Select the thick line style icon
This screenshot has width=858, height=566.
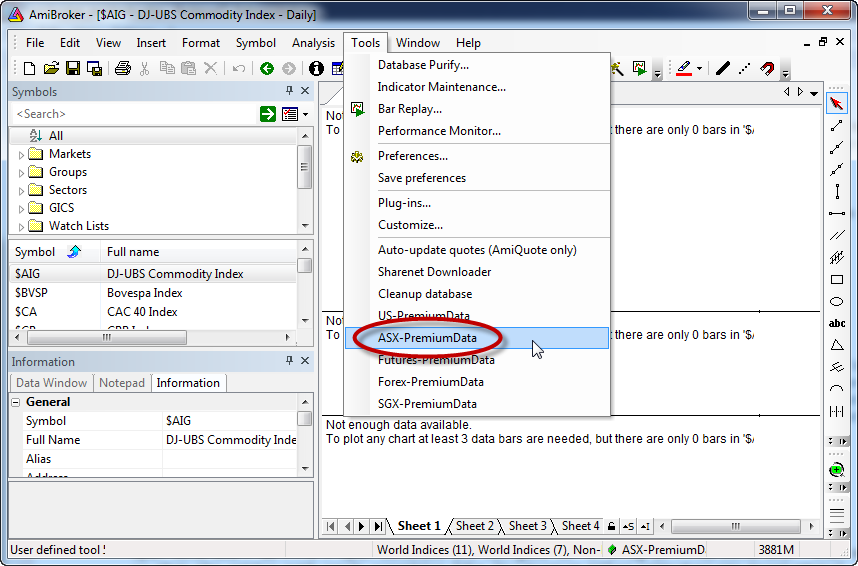pos(723,68)
